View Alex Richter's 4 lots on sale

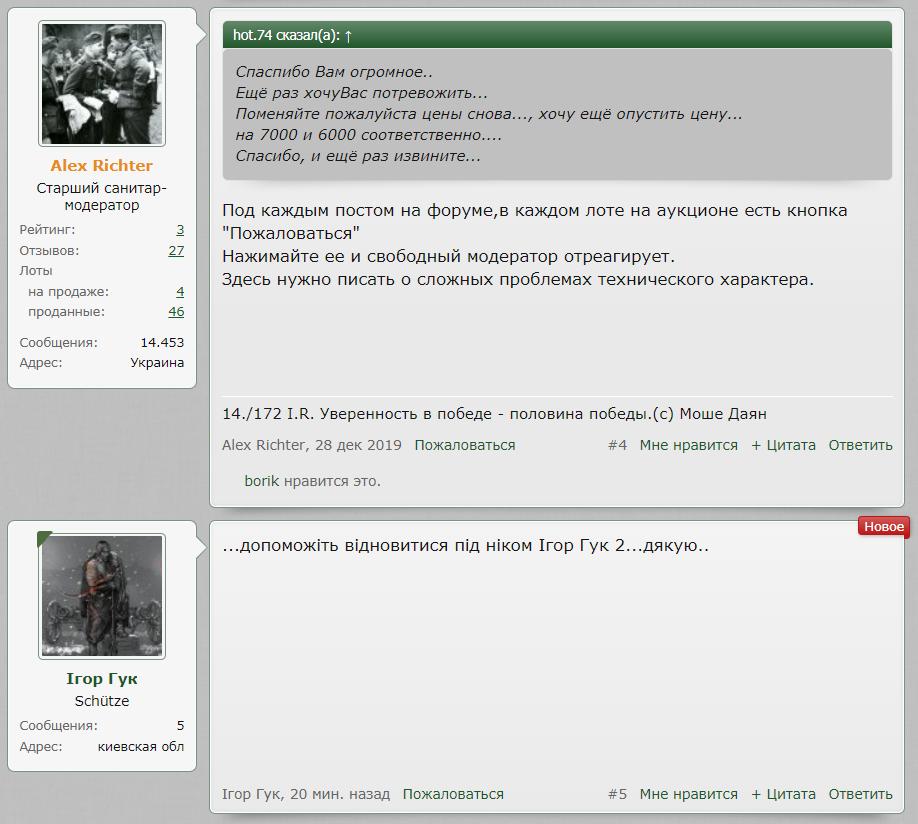pyautogui.click(x=180, y=292)
